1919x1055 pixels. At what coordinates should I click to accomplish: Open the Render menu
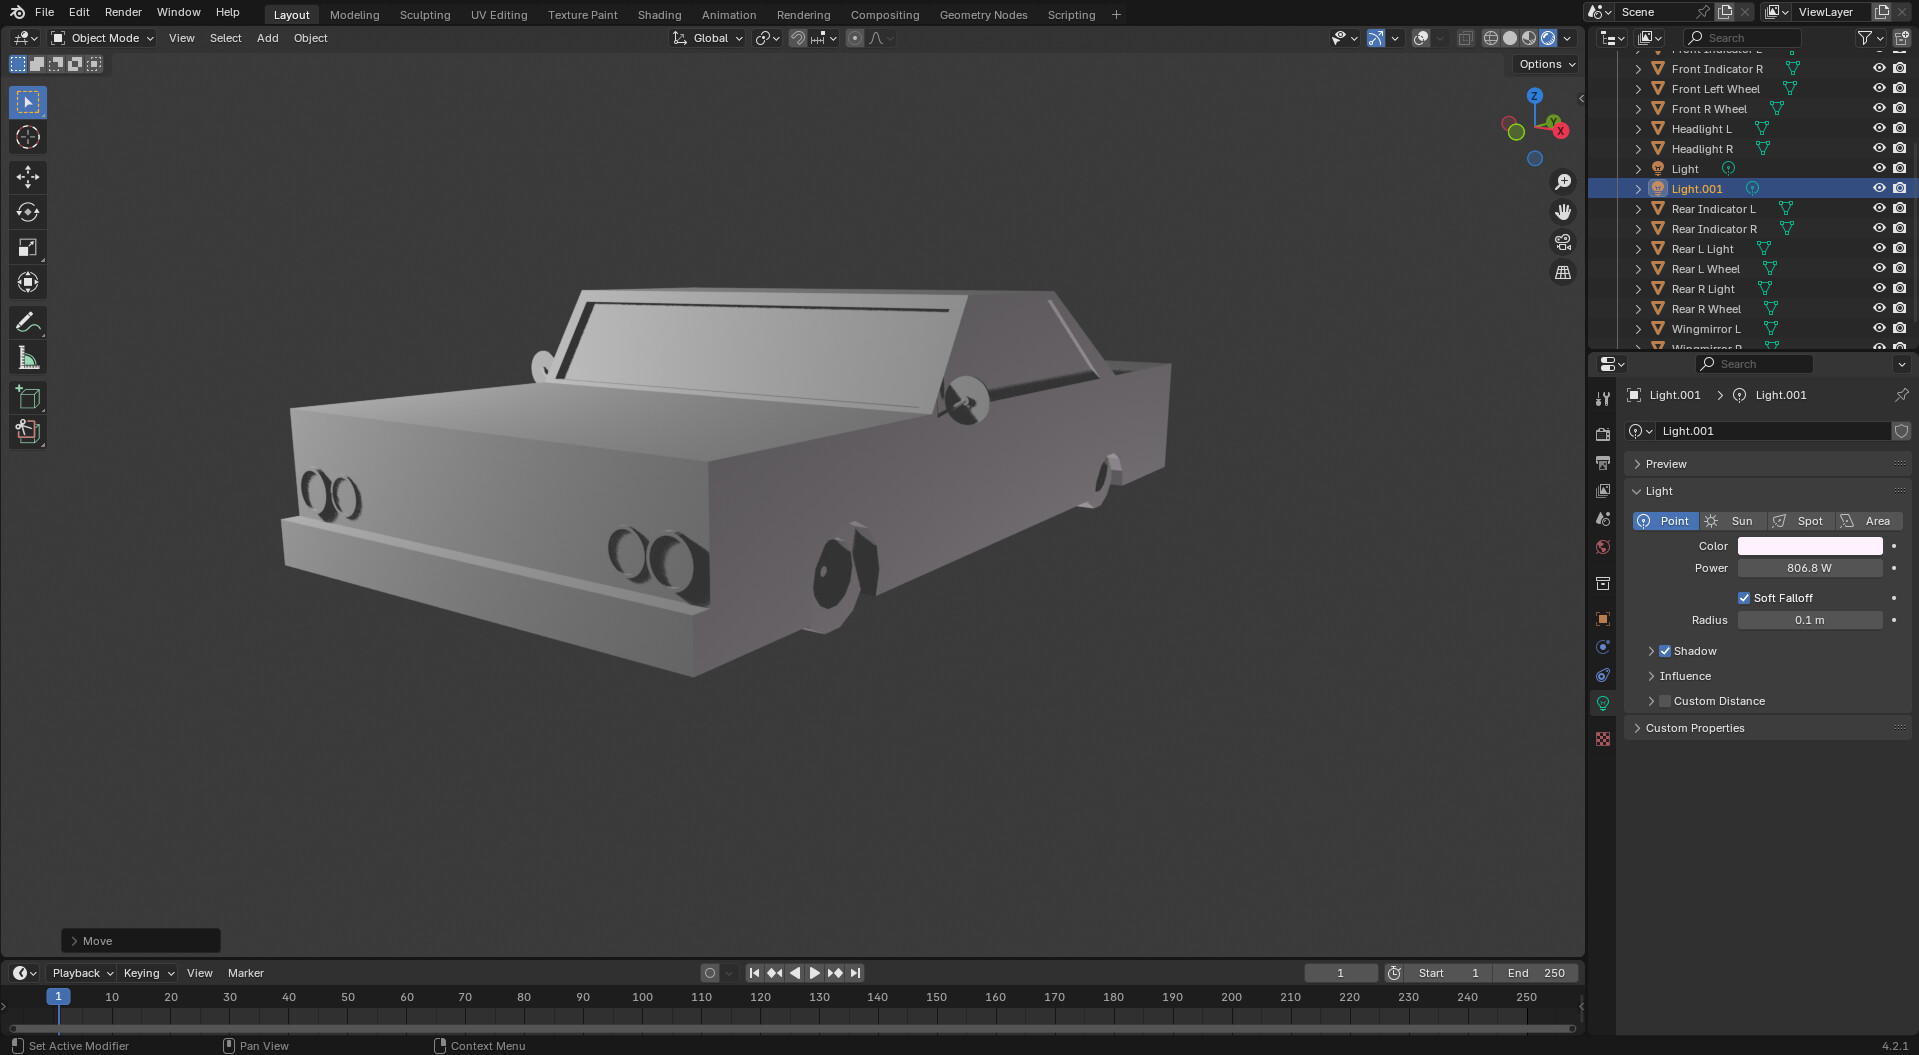tap(123, 12)
